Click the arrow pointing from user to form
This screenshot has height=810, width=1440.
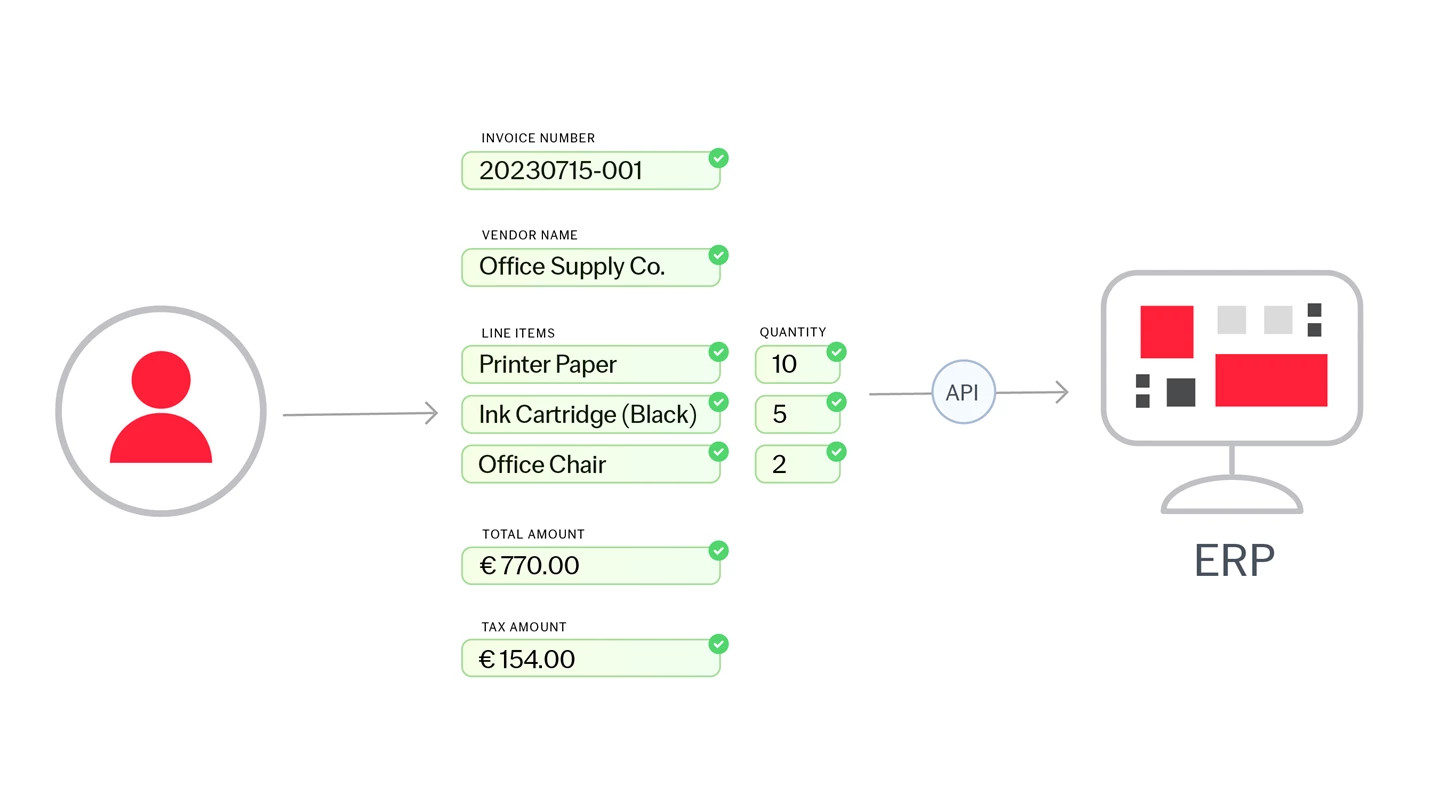[x=361, y=413]
